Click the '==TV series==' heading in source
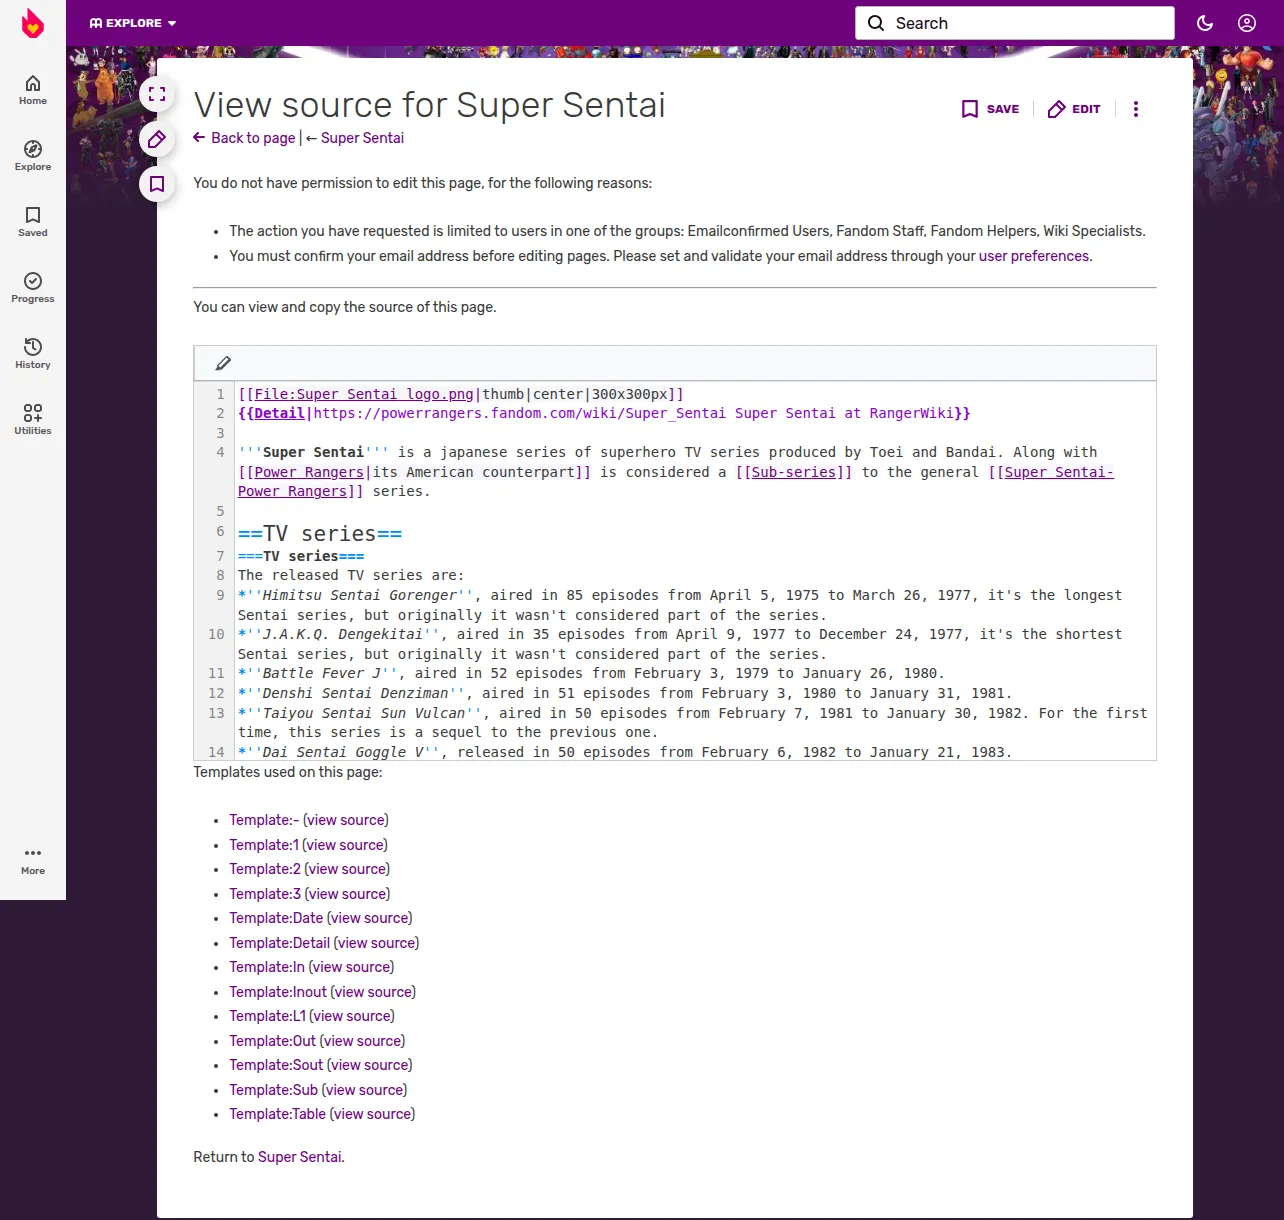The width and height of the screenshot is (1284, 1220). click(320, 534)
